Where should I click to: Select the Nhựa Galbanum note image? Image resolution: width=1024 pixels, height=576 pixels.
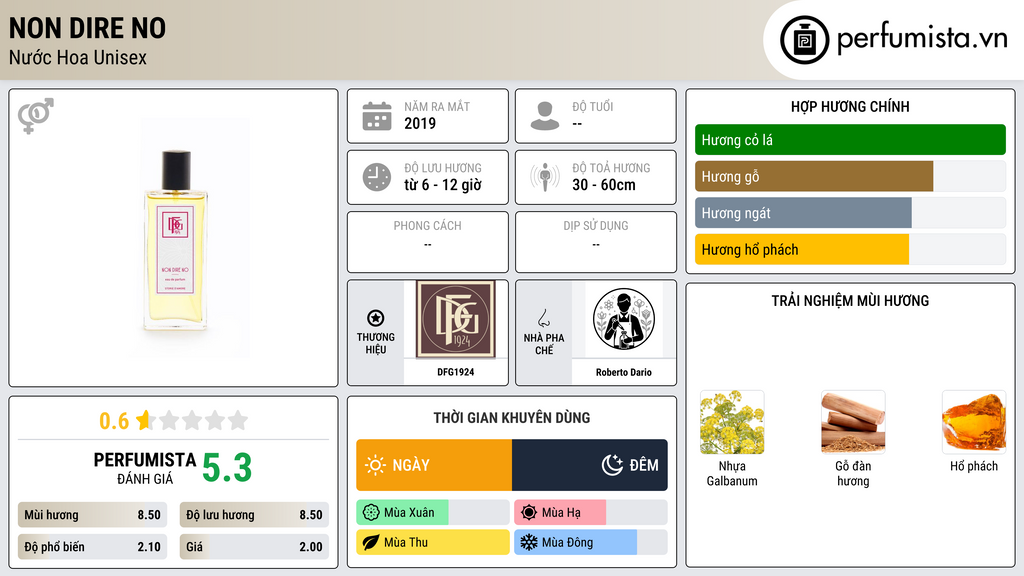[732, 422]
